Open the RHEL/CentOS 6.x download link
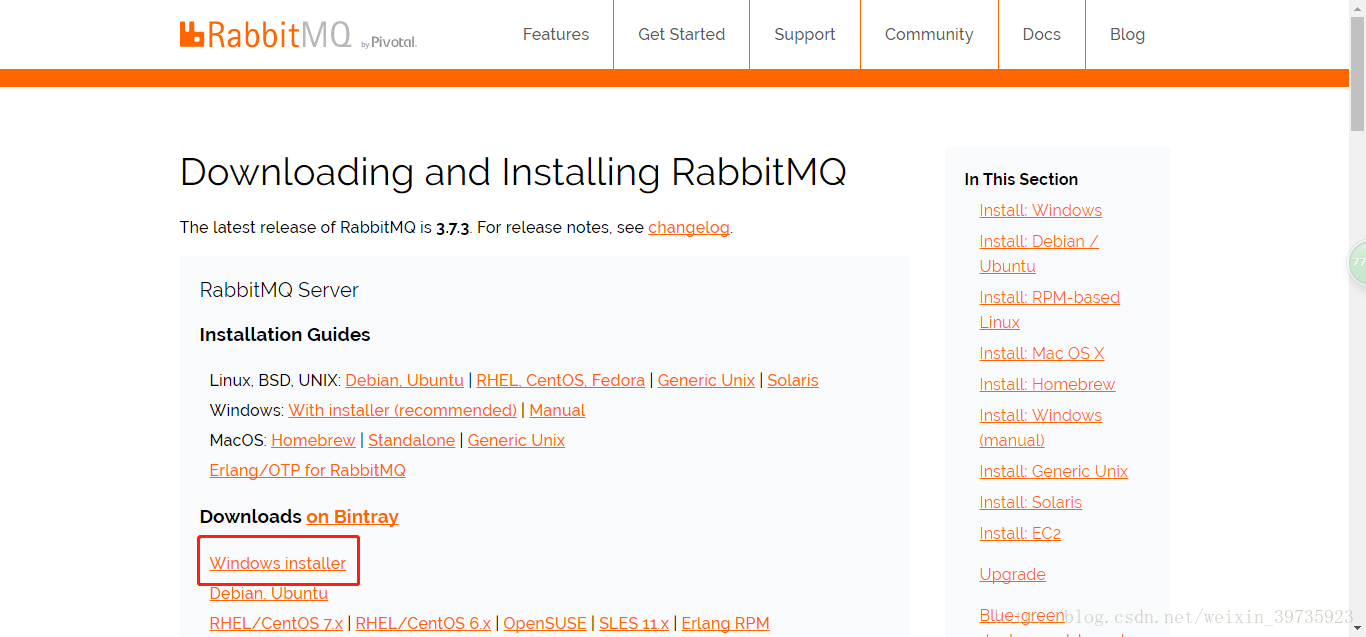Viewport: 1366px width, 637px height. pyautogui.click(x=423, y=623)
